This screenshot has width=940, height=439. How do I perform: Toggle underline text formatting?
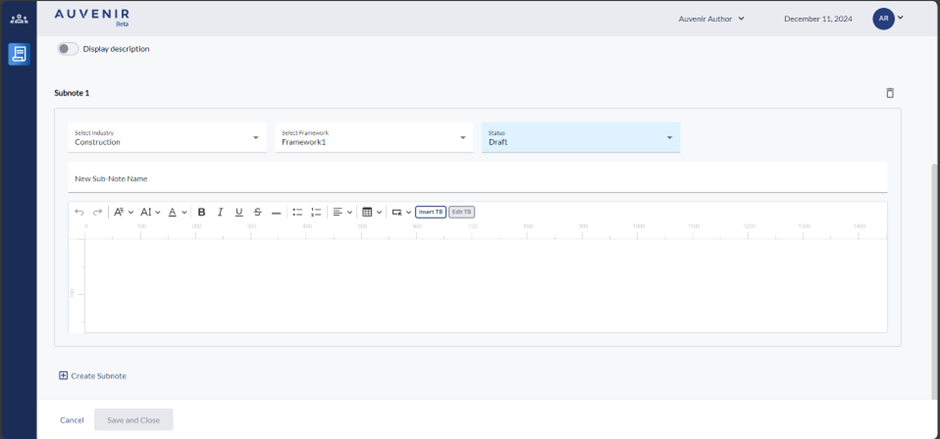coord(239,212)
